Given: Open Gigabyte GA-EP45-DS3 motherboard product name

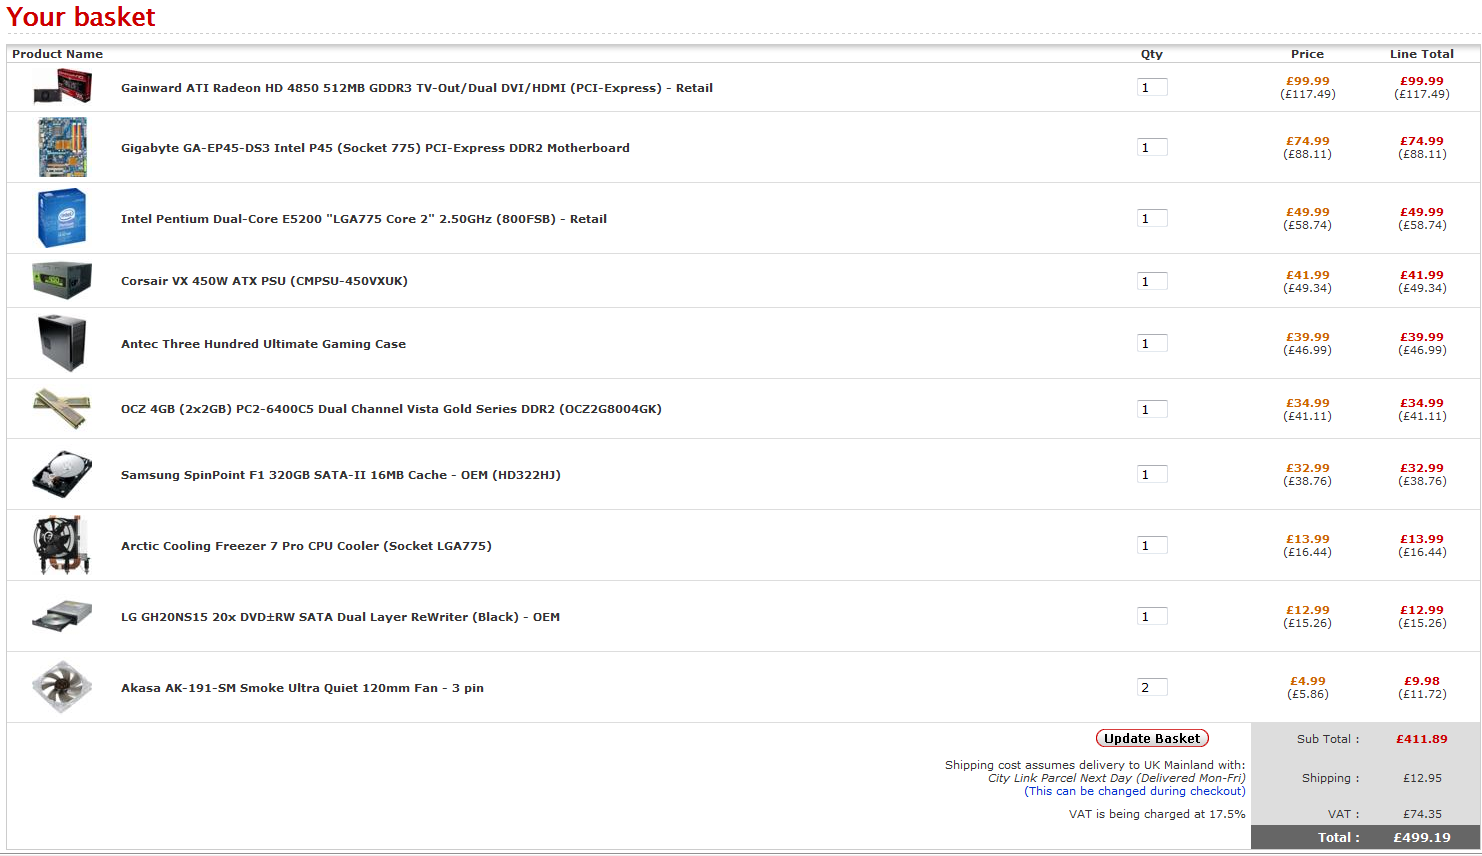Looking at the screenshot, I should pyautogui.click(x=375, y=148).
